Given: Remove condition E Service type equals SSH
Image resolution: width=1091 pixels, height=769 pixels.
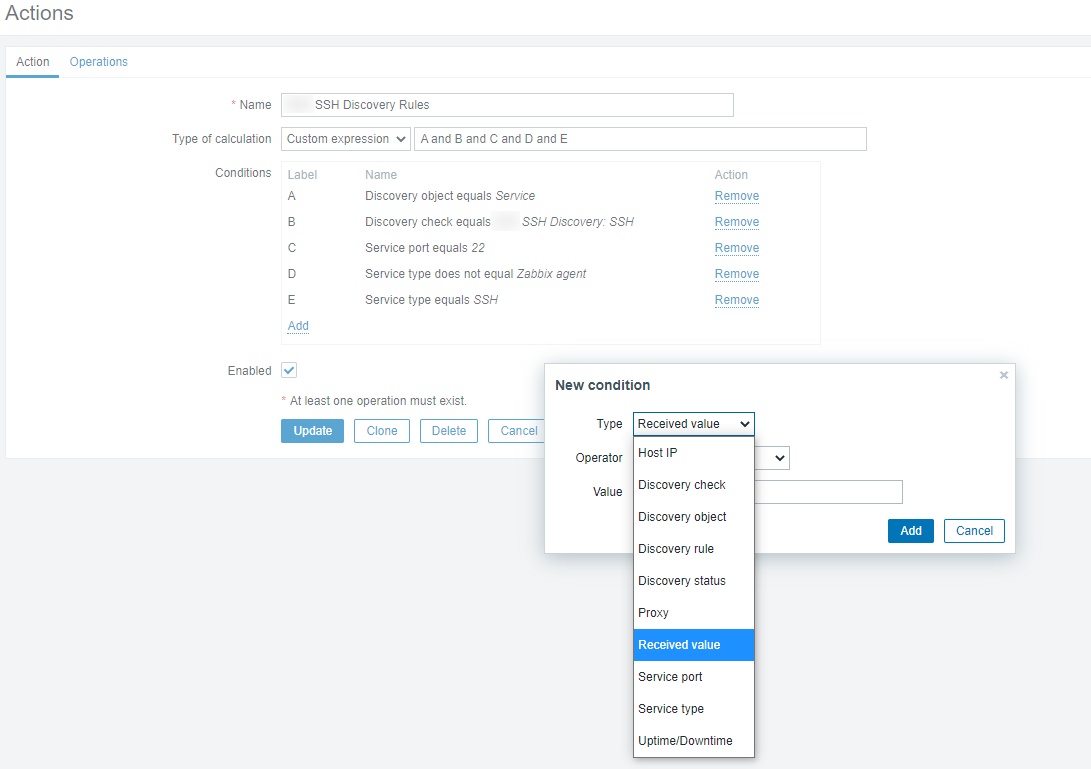Looking at the screenshot, I should [736, 300].
